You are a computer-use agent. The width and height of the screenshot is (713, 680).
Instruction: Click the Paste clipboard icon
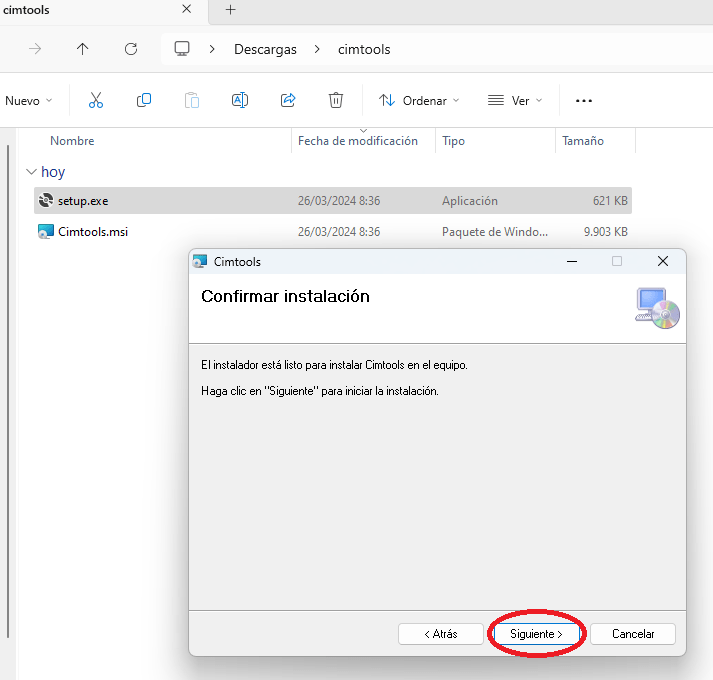point(192,100)
